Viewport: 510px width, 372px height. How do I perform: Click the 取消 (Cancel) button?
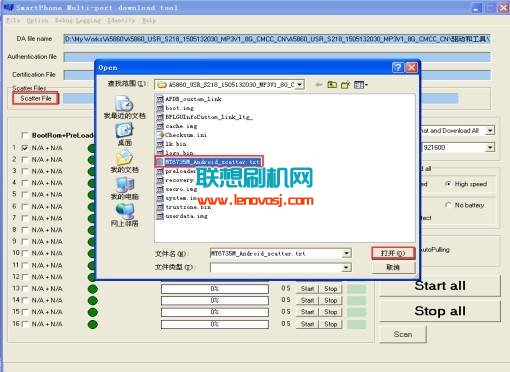tap(393, 267)
